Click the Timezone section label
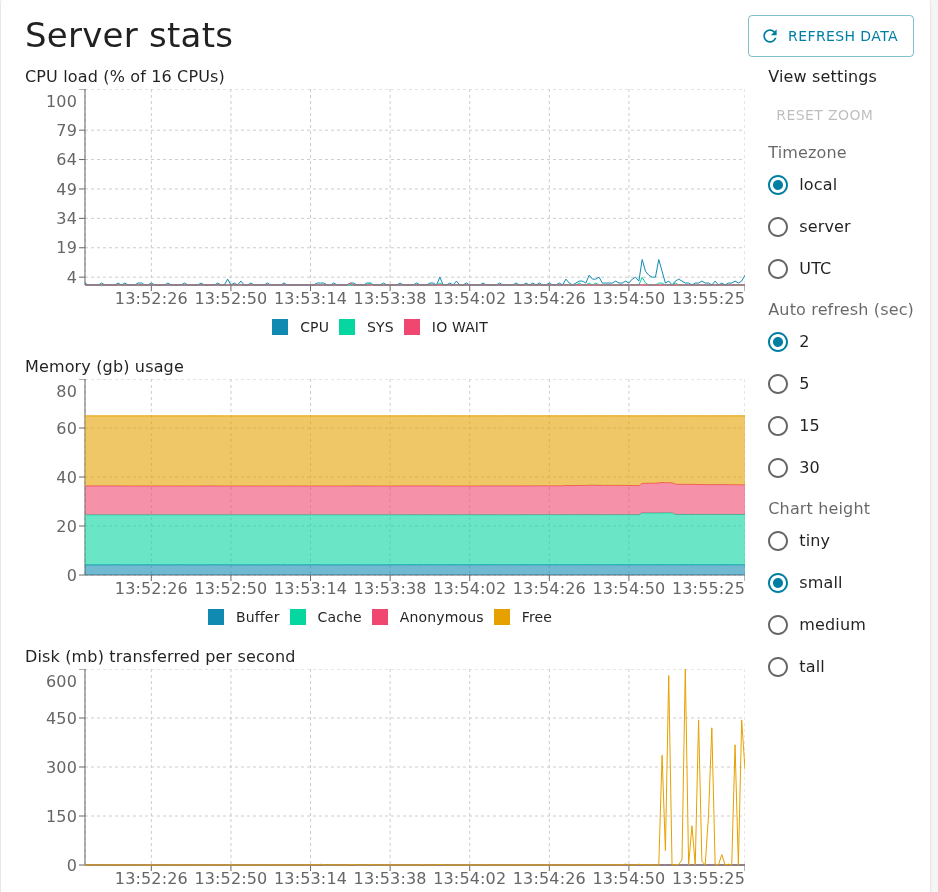 tap(807, 153)
